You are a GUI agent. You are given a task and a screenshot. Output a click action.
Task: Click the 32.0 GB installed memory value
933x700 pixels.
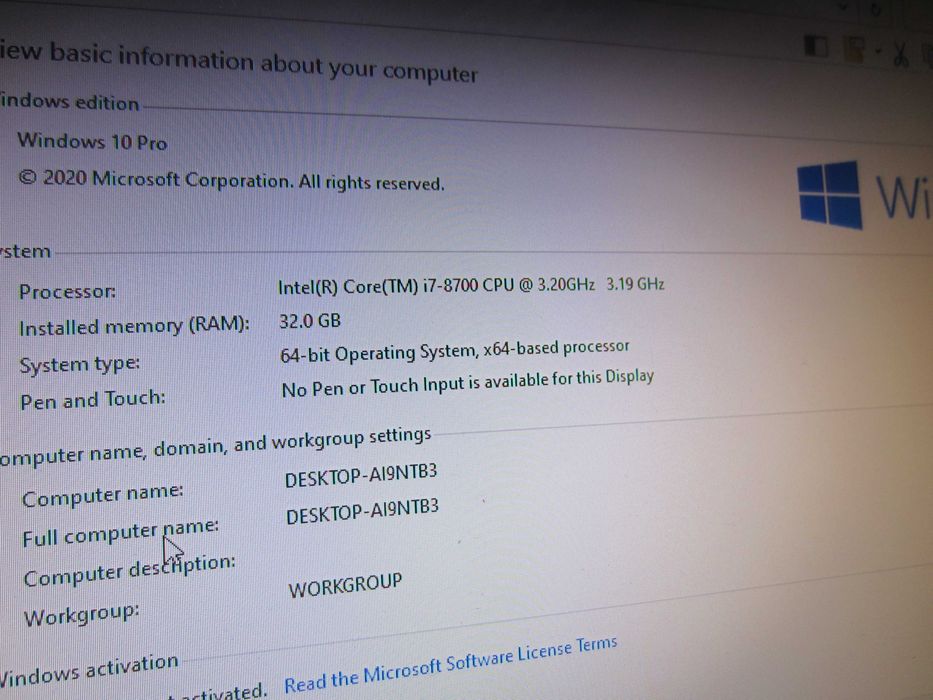click(x=310, y=321)
